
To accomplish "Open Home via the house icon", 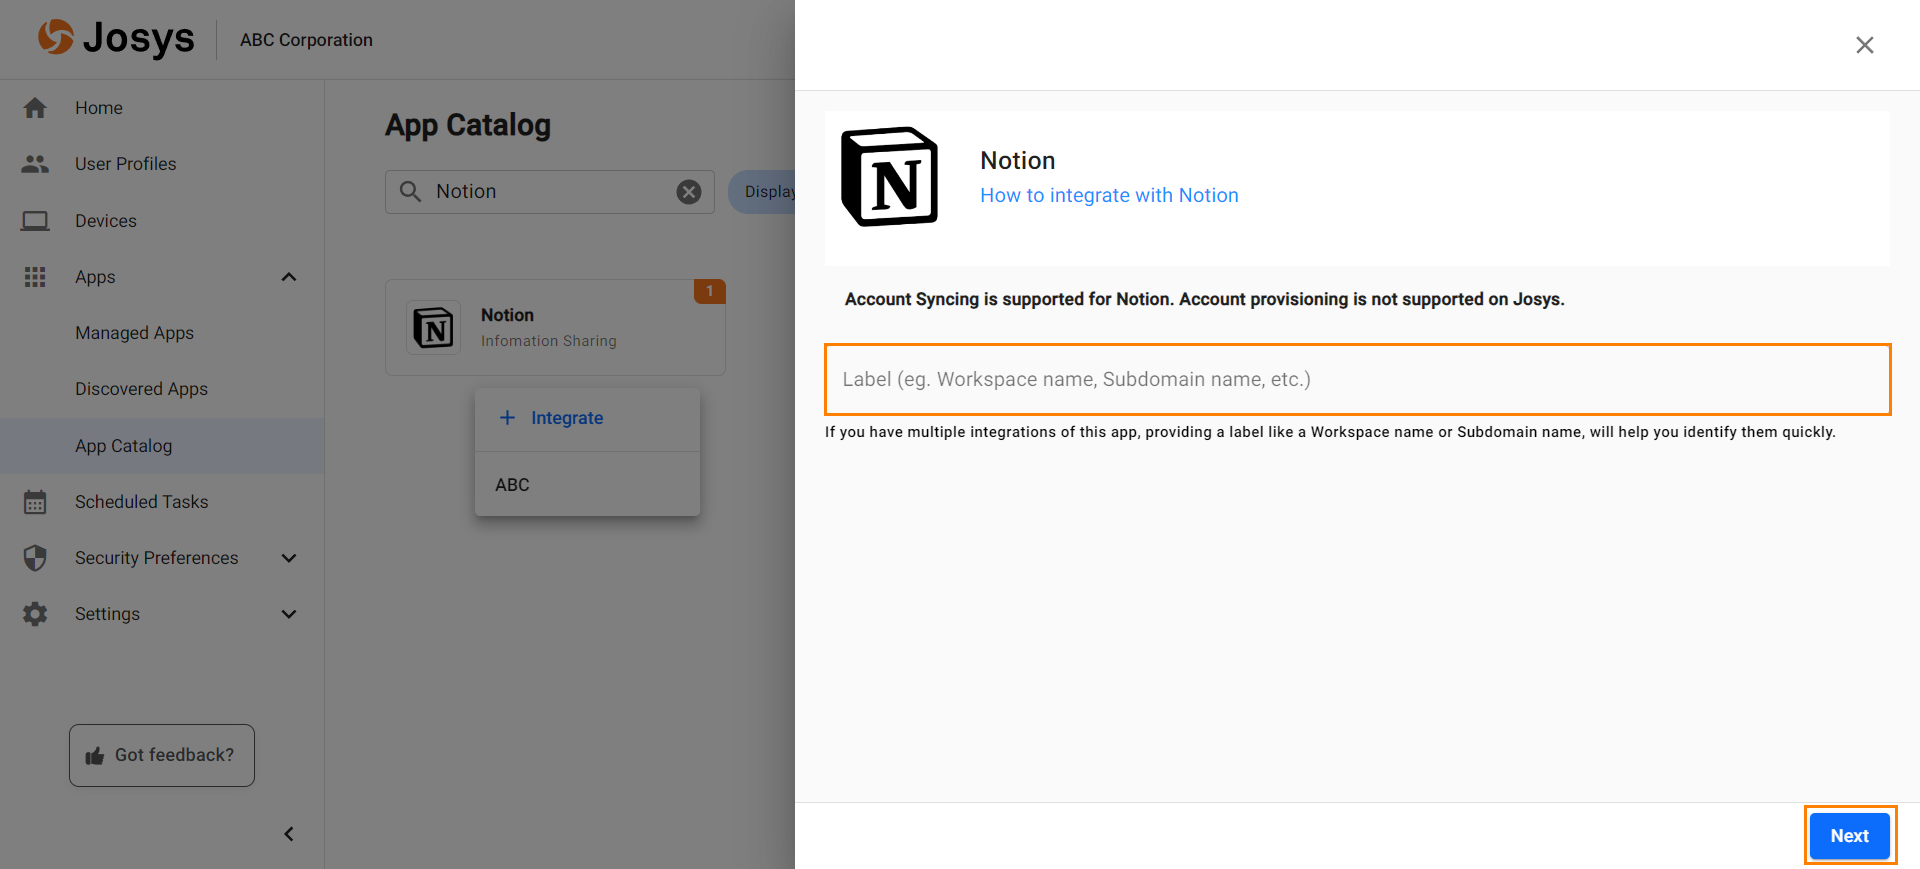I will [35, 108].
